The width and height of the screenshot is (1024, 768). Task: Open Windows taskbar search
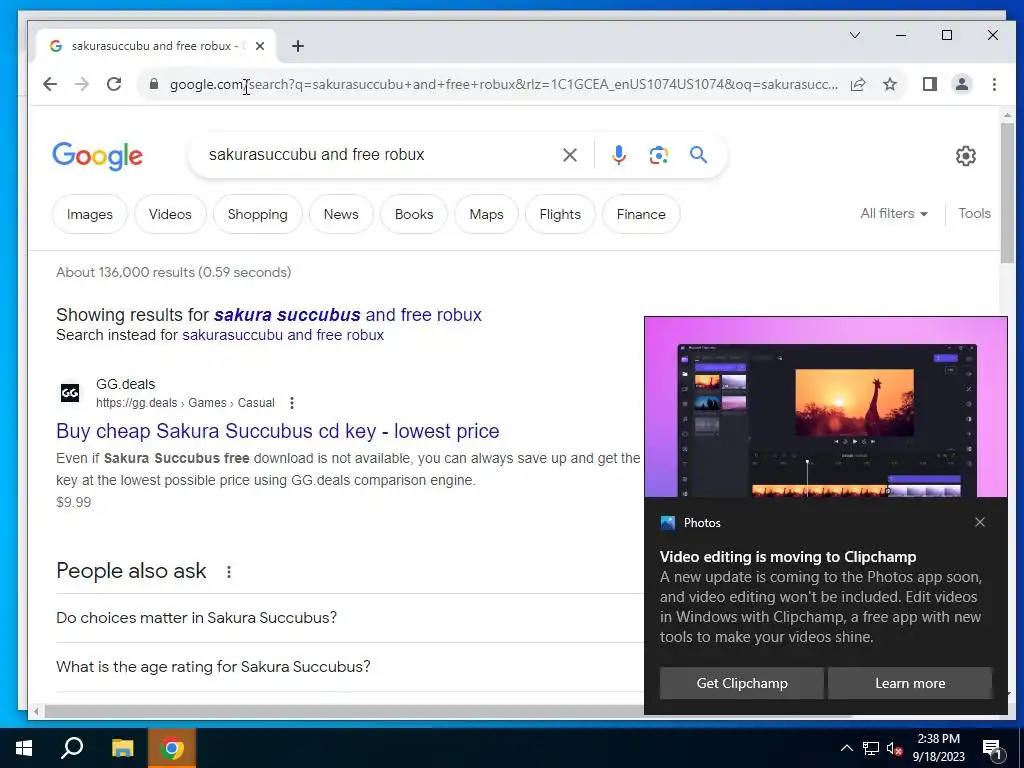click(72, 748)
